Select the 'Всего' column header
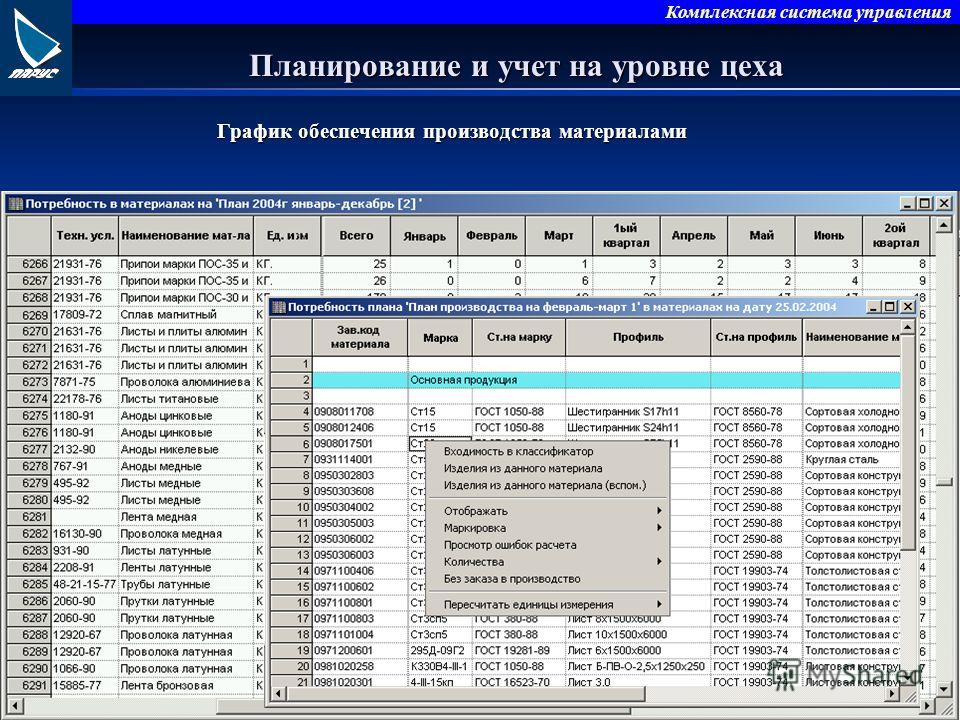 tap(356, 236)
